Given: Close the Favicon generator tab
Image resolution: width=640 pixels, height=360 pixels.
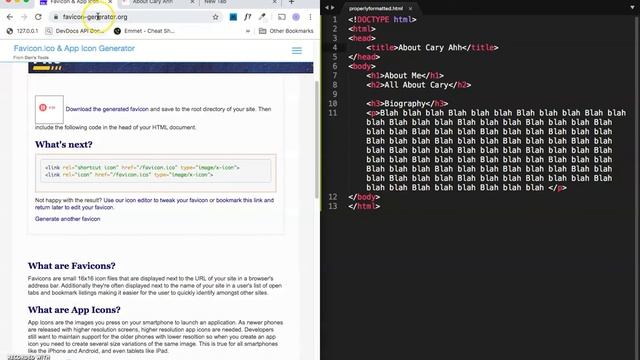Looking at the screenshot, I should 110,2.
